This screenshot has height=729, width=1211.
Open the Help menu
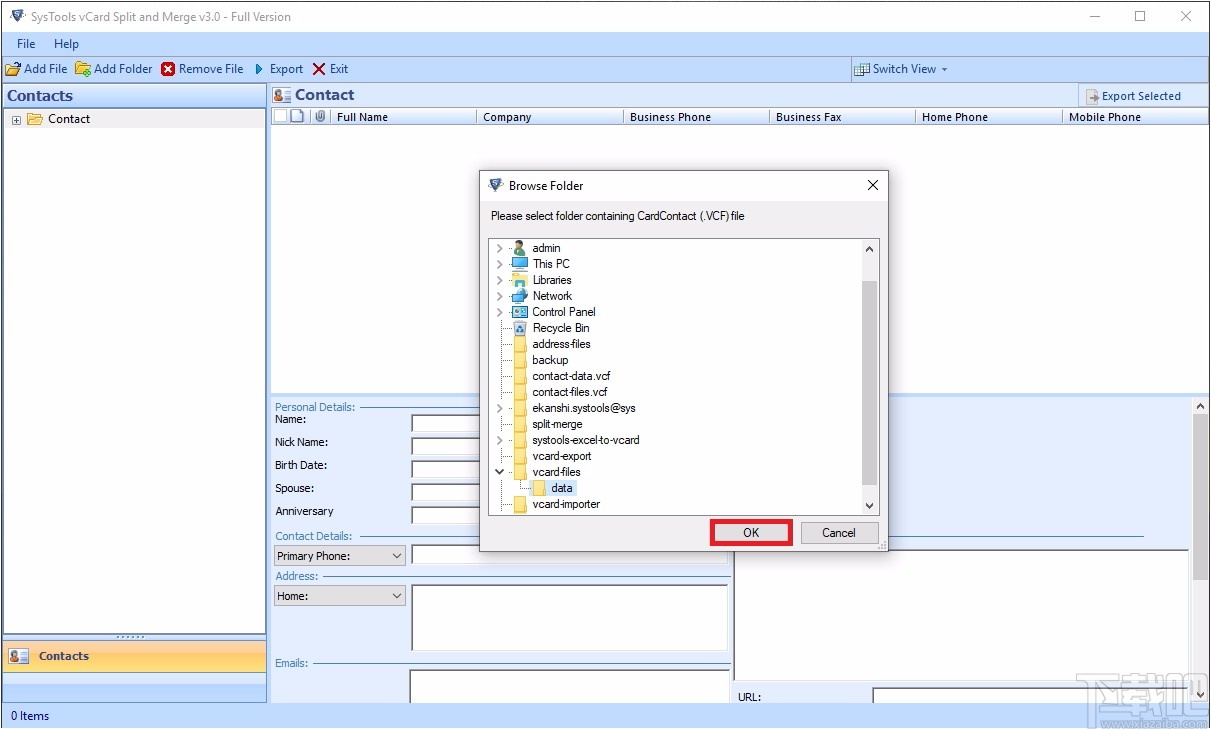click(66, 44)
